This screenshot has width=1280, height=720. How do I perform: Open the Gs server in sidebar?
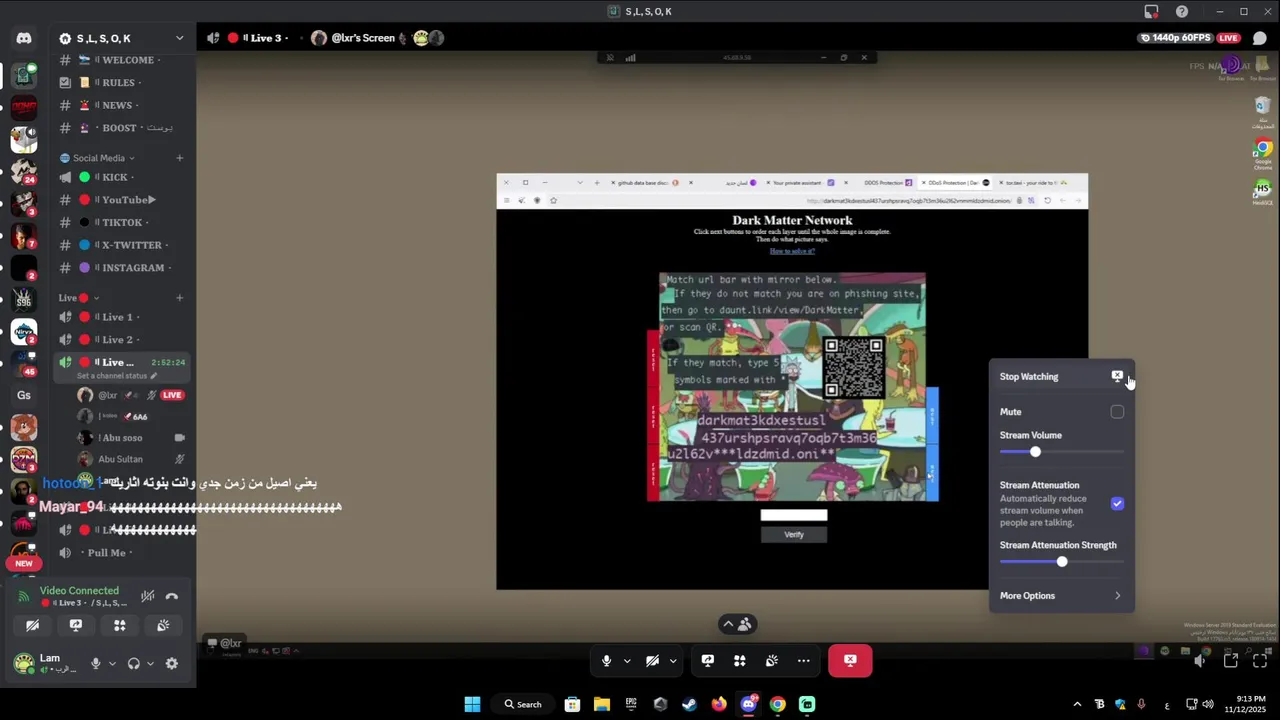(24, 395)
